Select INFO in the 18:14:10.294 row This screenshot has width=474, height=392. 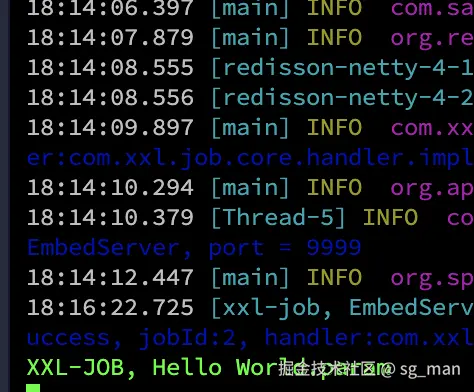[334, 187]
